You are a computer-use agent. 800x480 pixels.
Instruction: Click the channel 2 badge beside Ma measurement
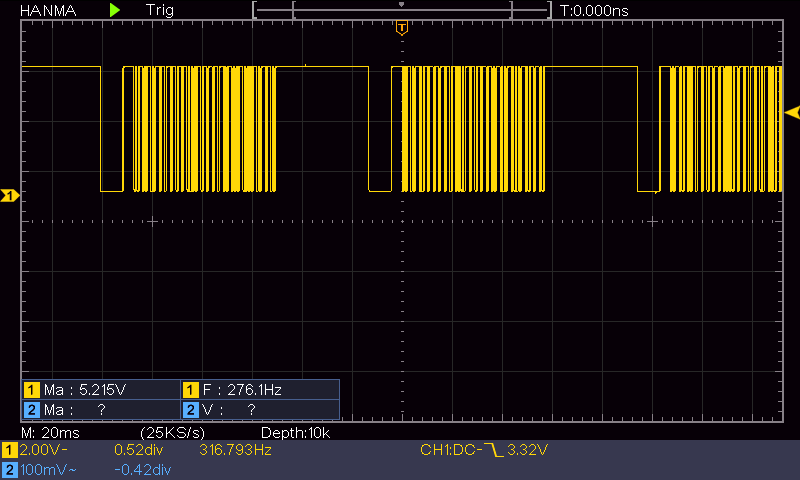(31, 409)
